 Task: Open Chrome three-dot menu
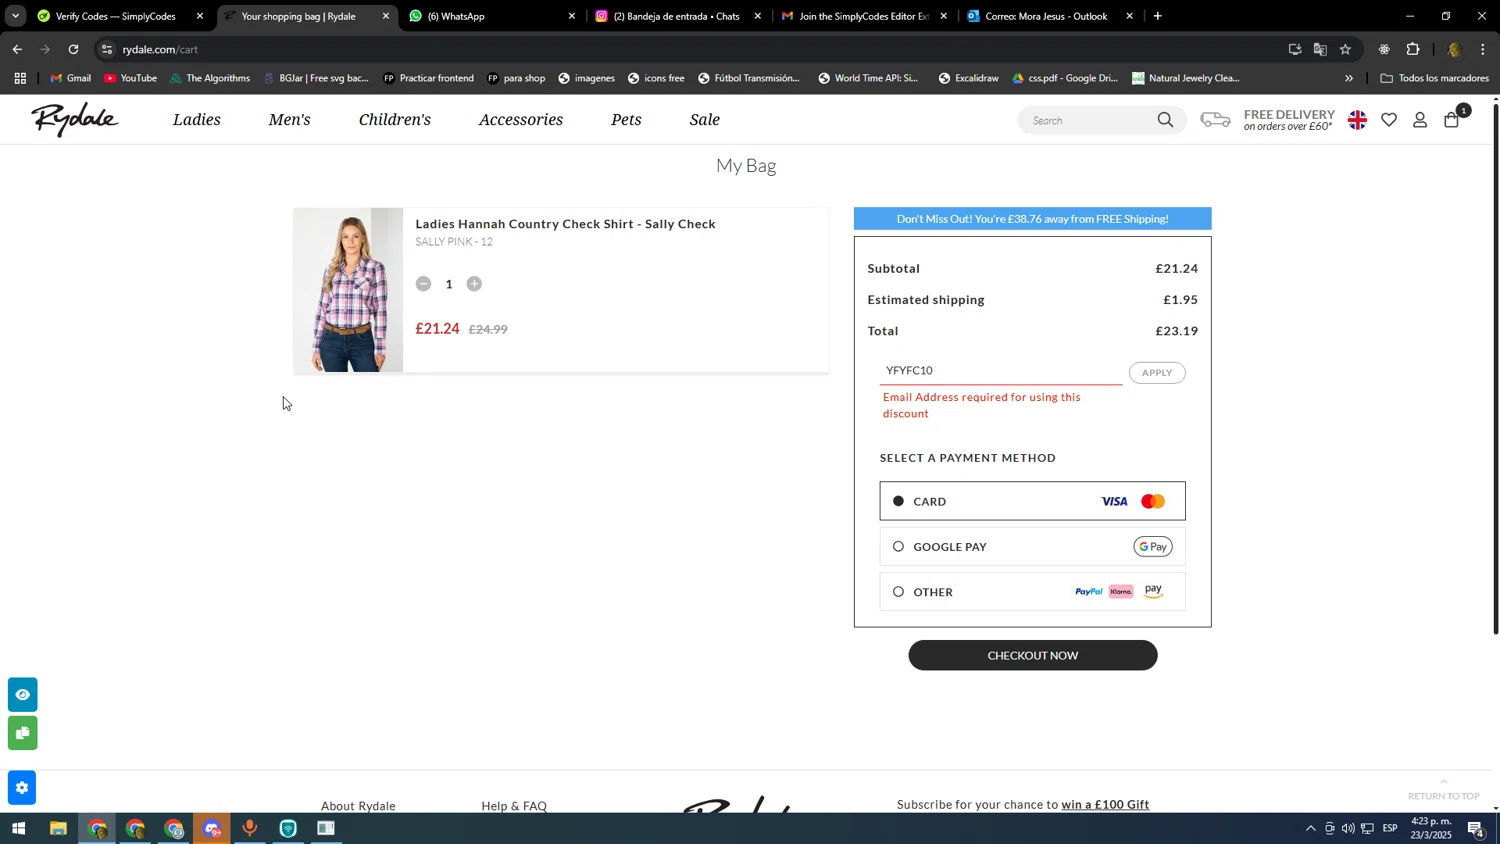[x=1483, y=49]
